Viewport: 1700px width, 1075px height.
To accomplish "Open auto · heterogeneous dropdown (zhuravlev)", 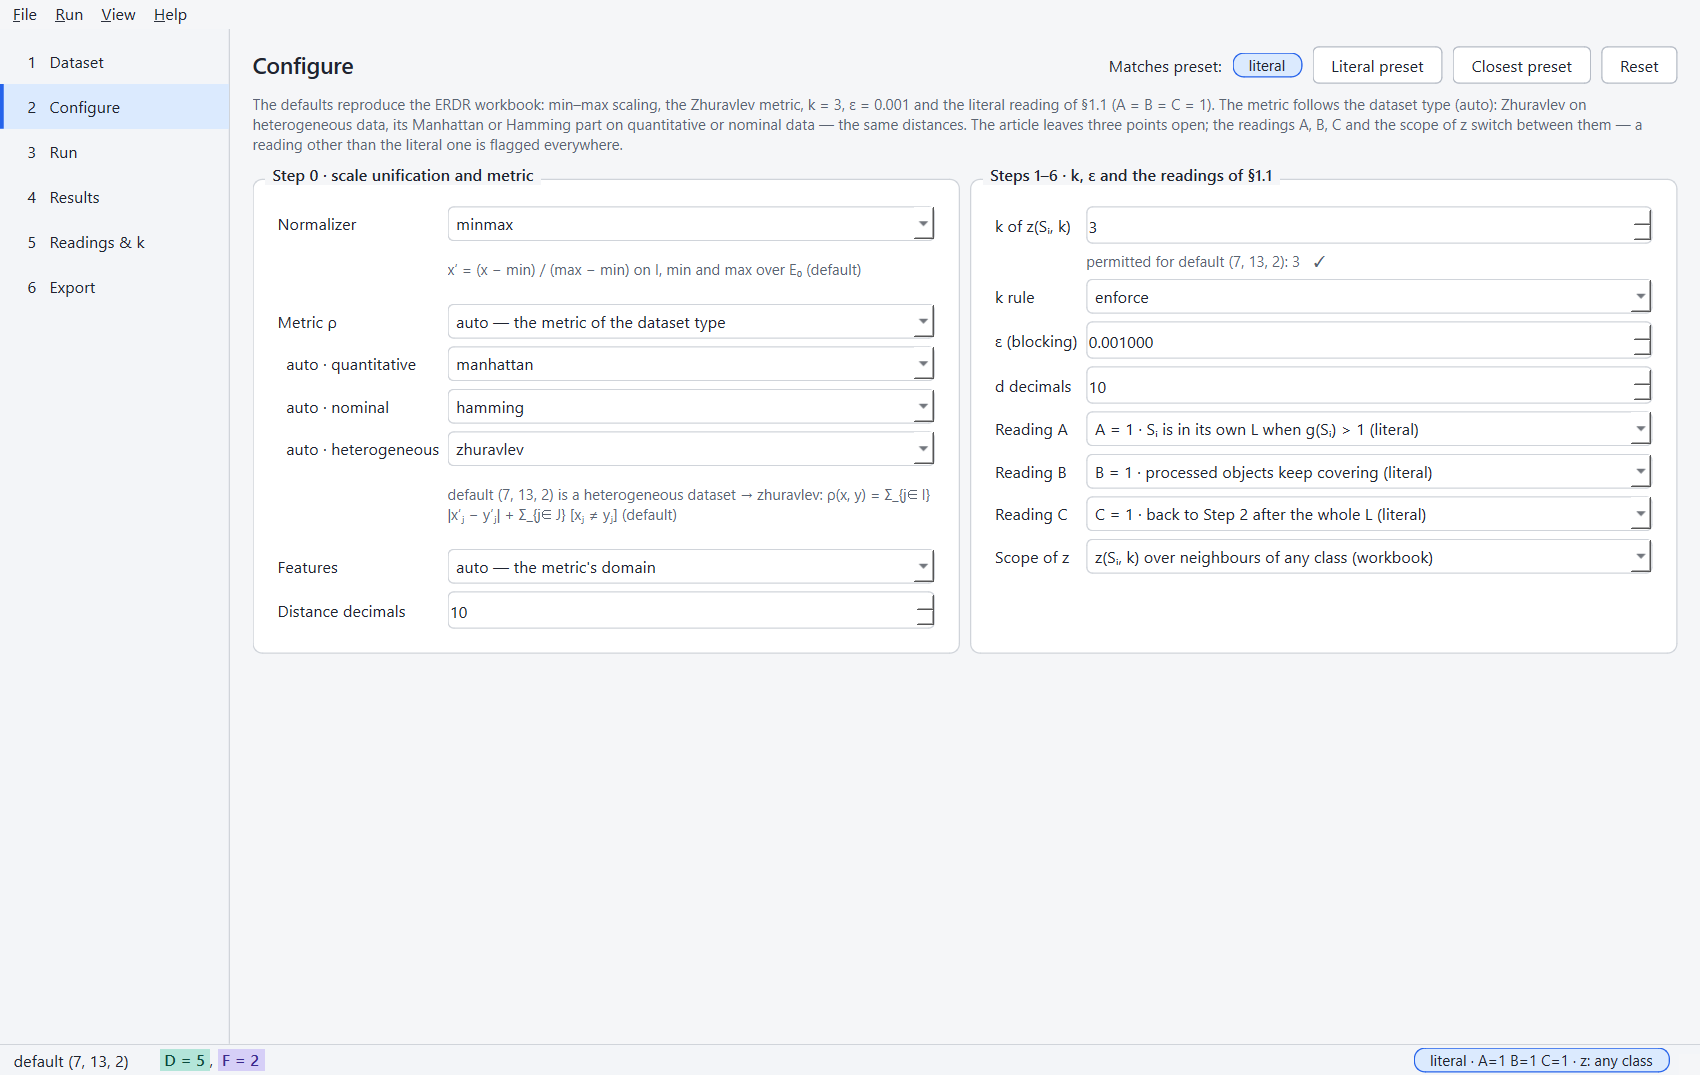I will [690, 449].
